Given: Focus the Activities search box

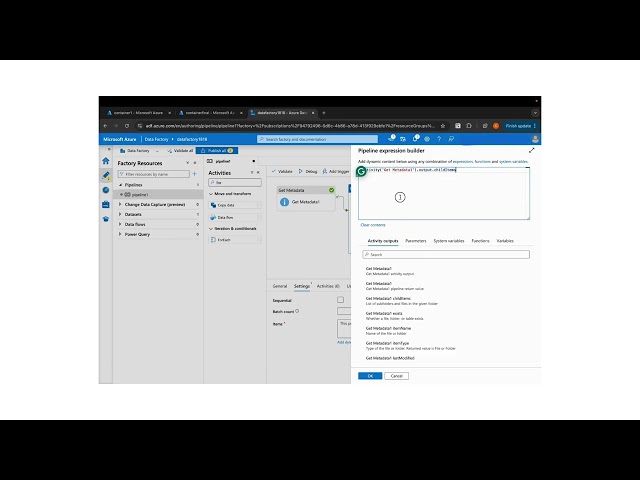Looking at the screenshot, I should pyautogui.click(x=235, y=182).
